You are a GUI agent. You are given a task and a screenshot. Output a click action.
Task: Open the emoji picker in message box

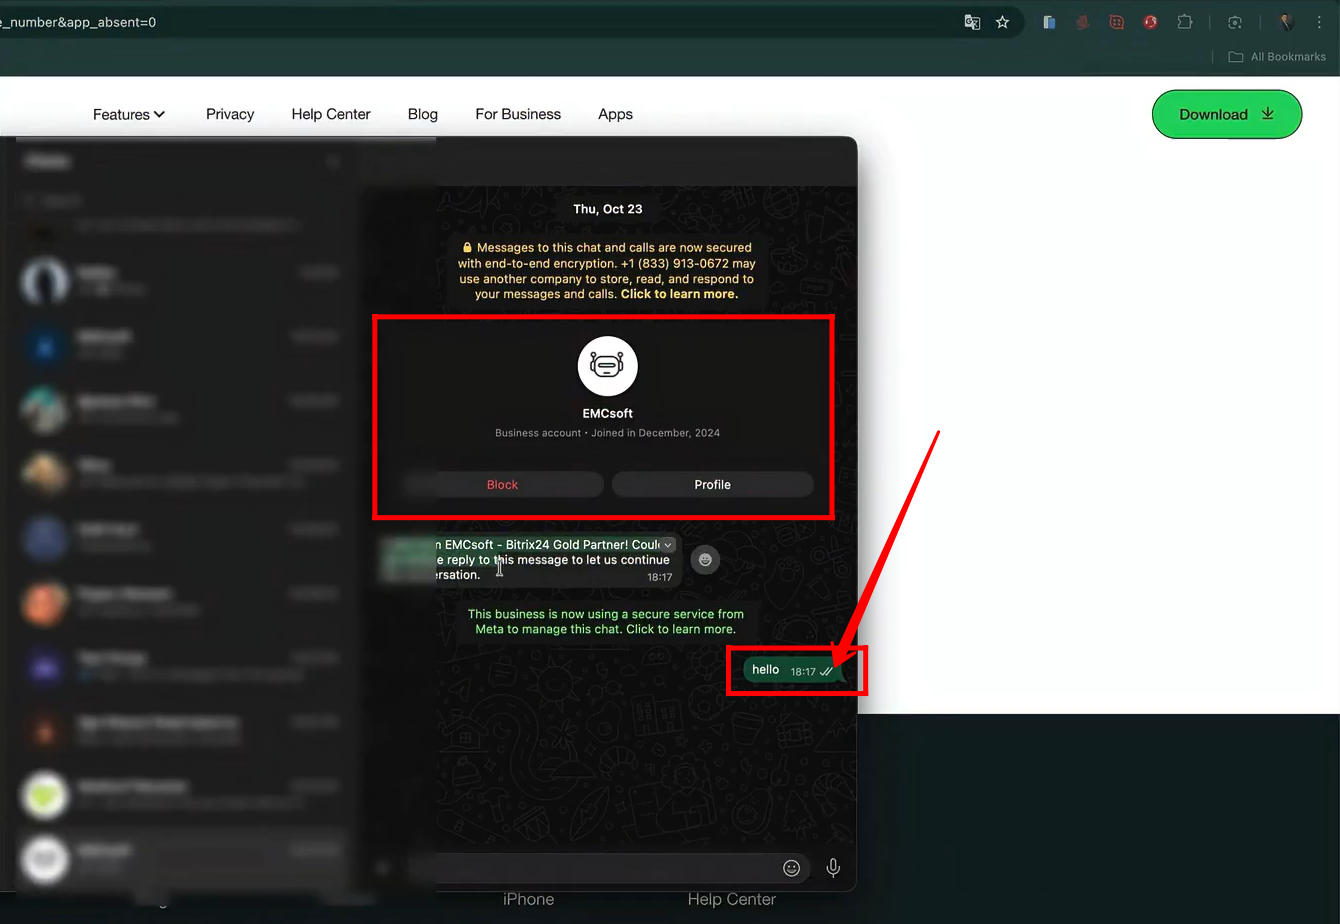coord(791,868)
